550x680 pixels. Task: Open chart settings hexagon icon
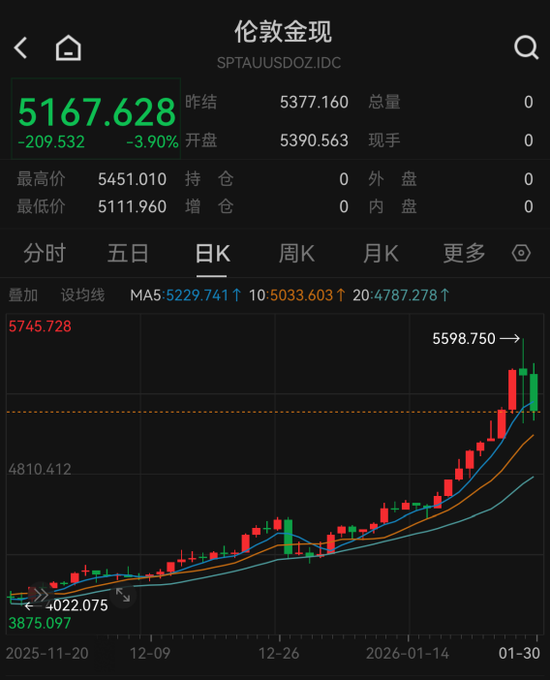coord(521,253)
